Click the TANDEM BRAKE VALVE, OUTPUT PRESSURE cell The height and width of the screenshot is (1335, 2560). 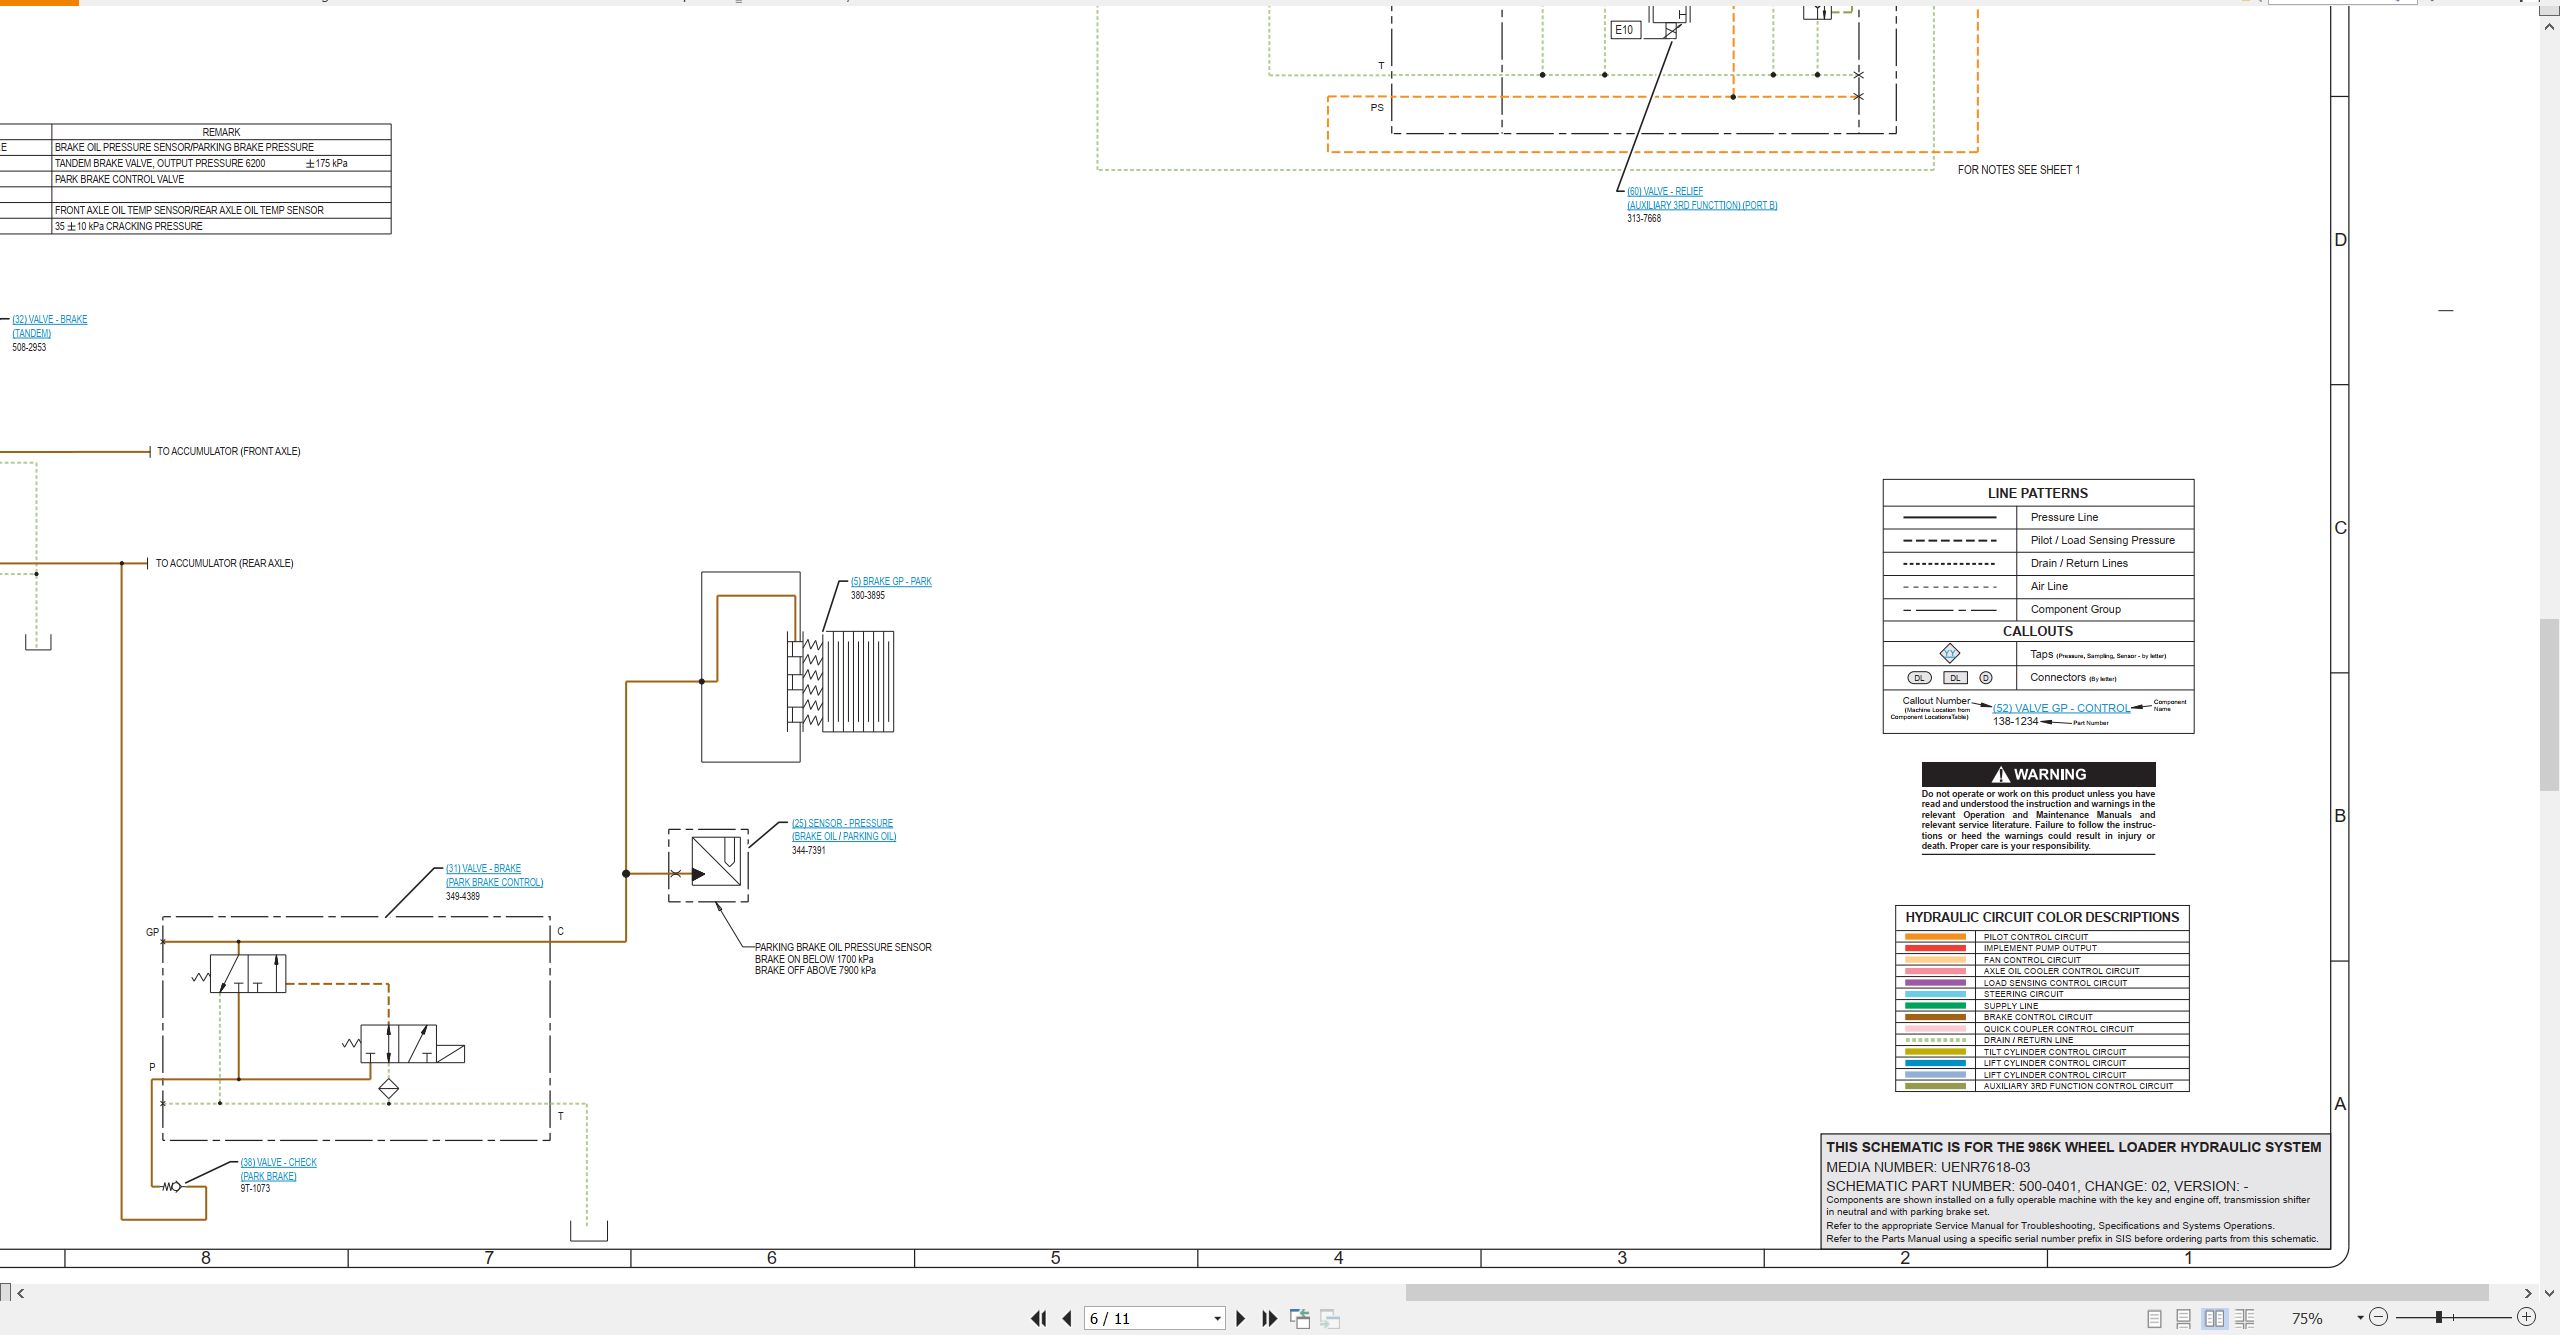click(x=221, y=163)
